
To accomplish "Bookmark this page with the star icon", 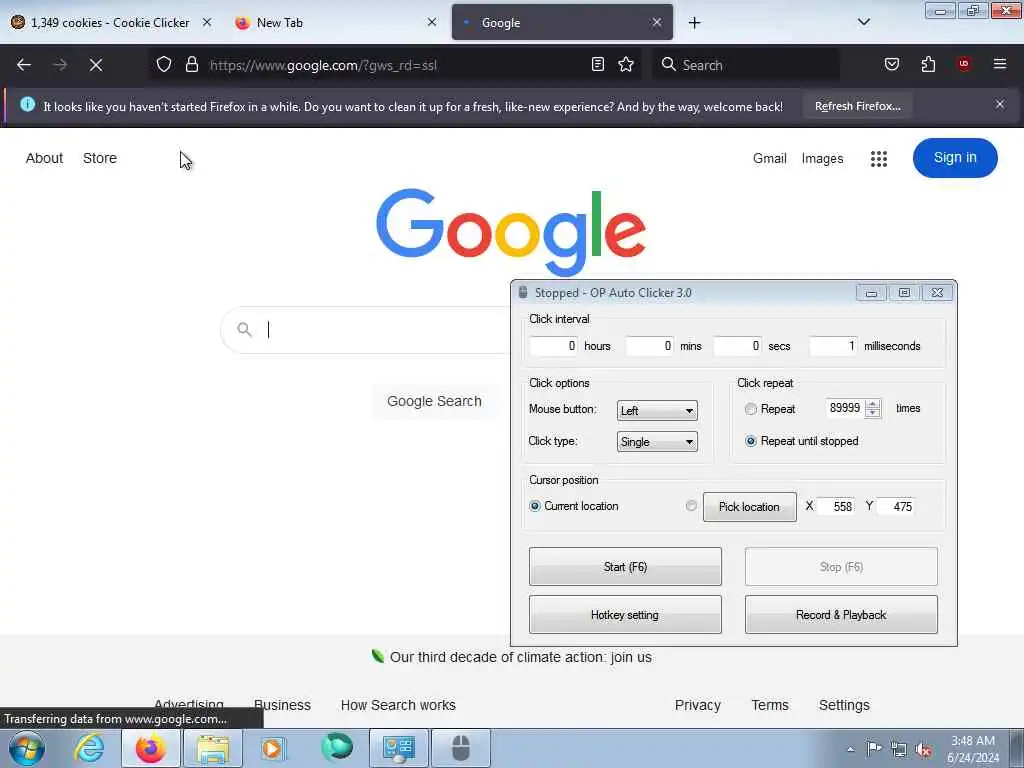I will [x=626, y=64].
